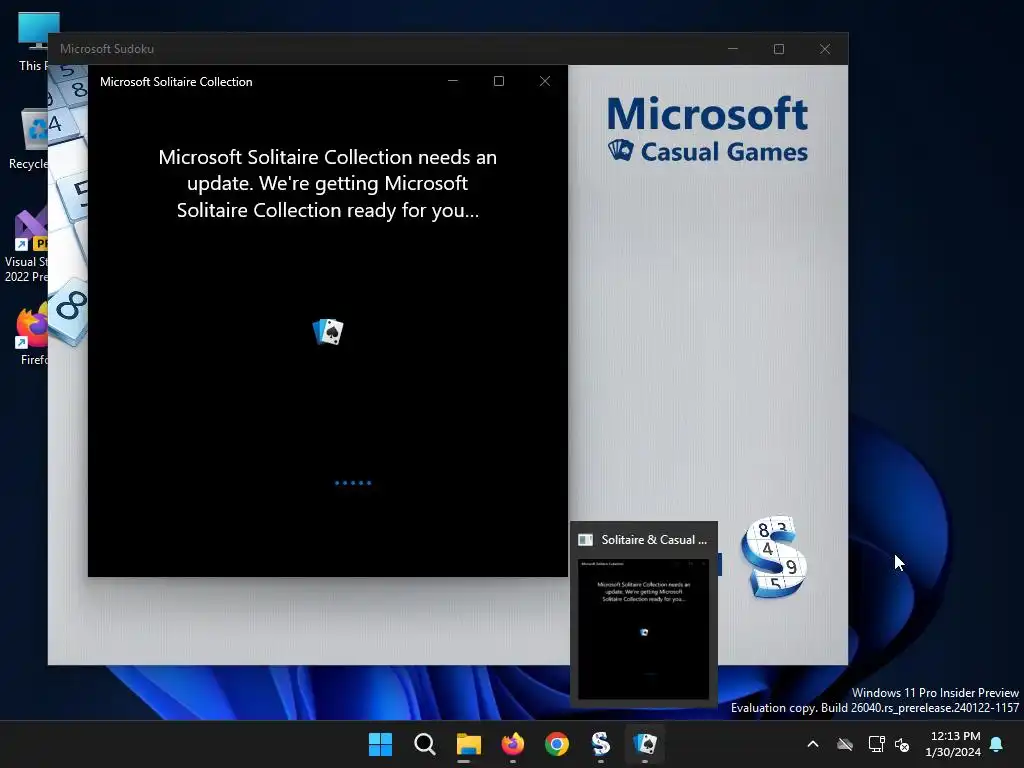
Task: Launch Firefox from the taskbar
Action: 513,744
